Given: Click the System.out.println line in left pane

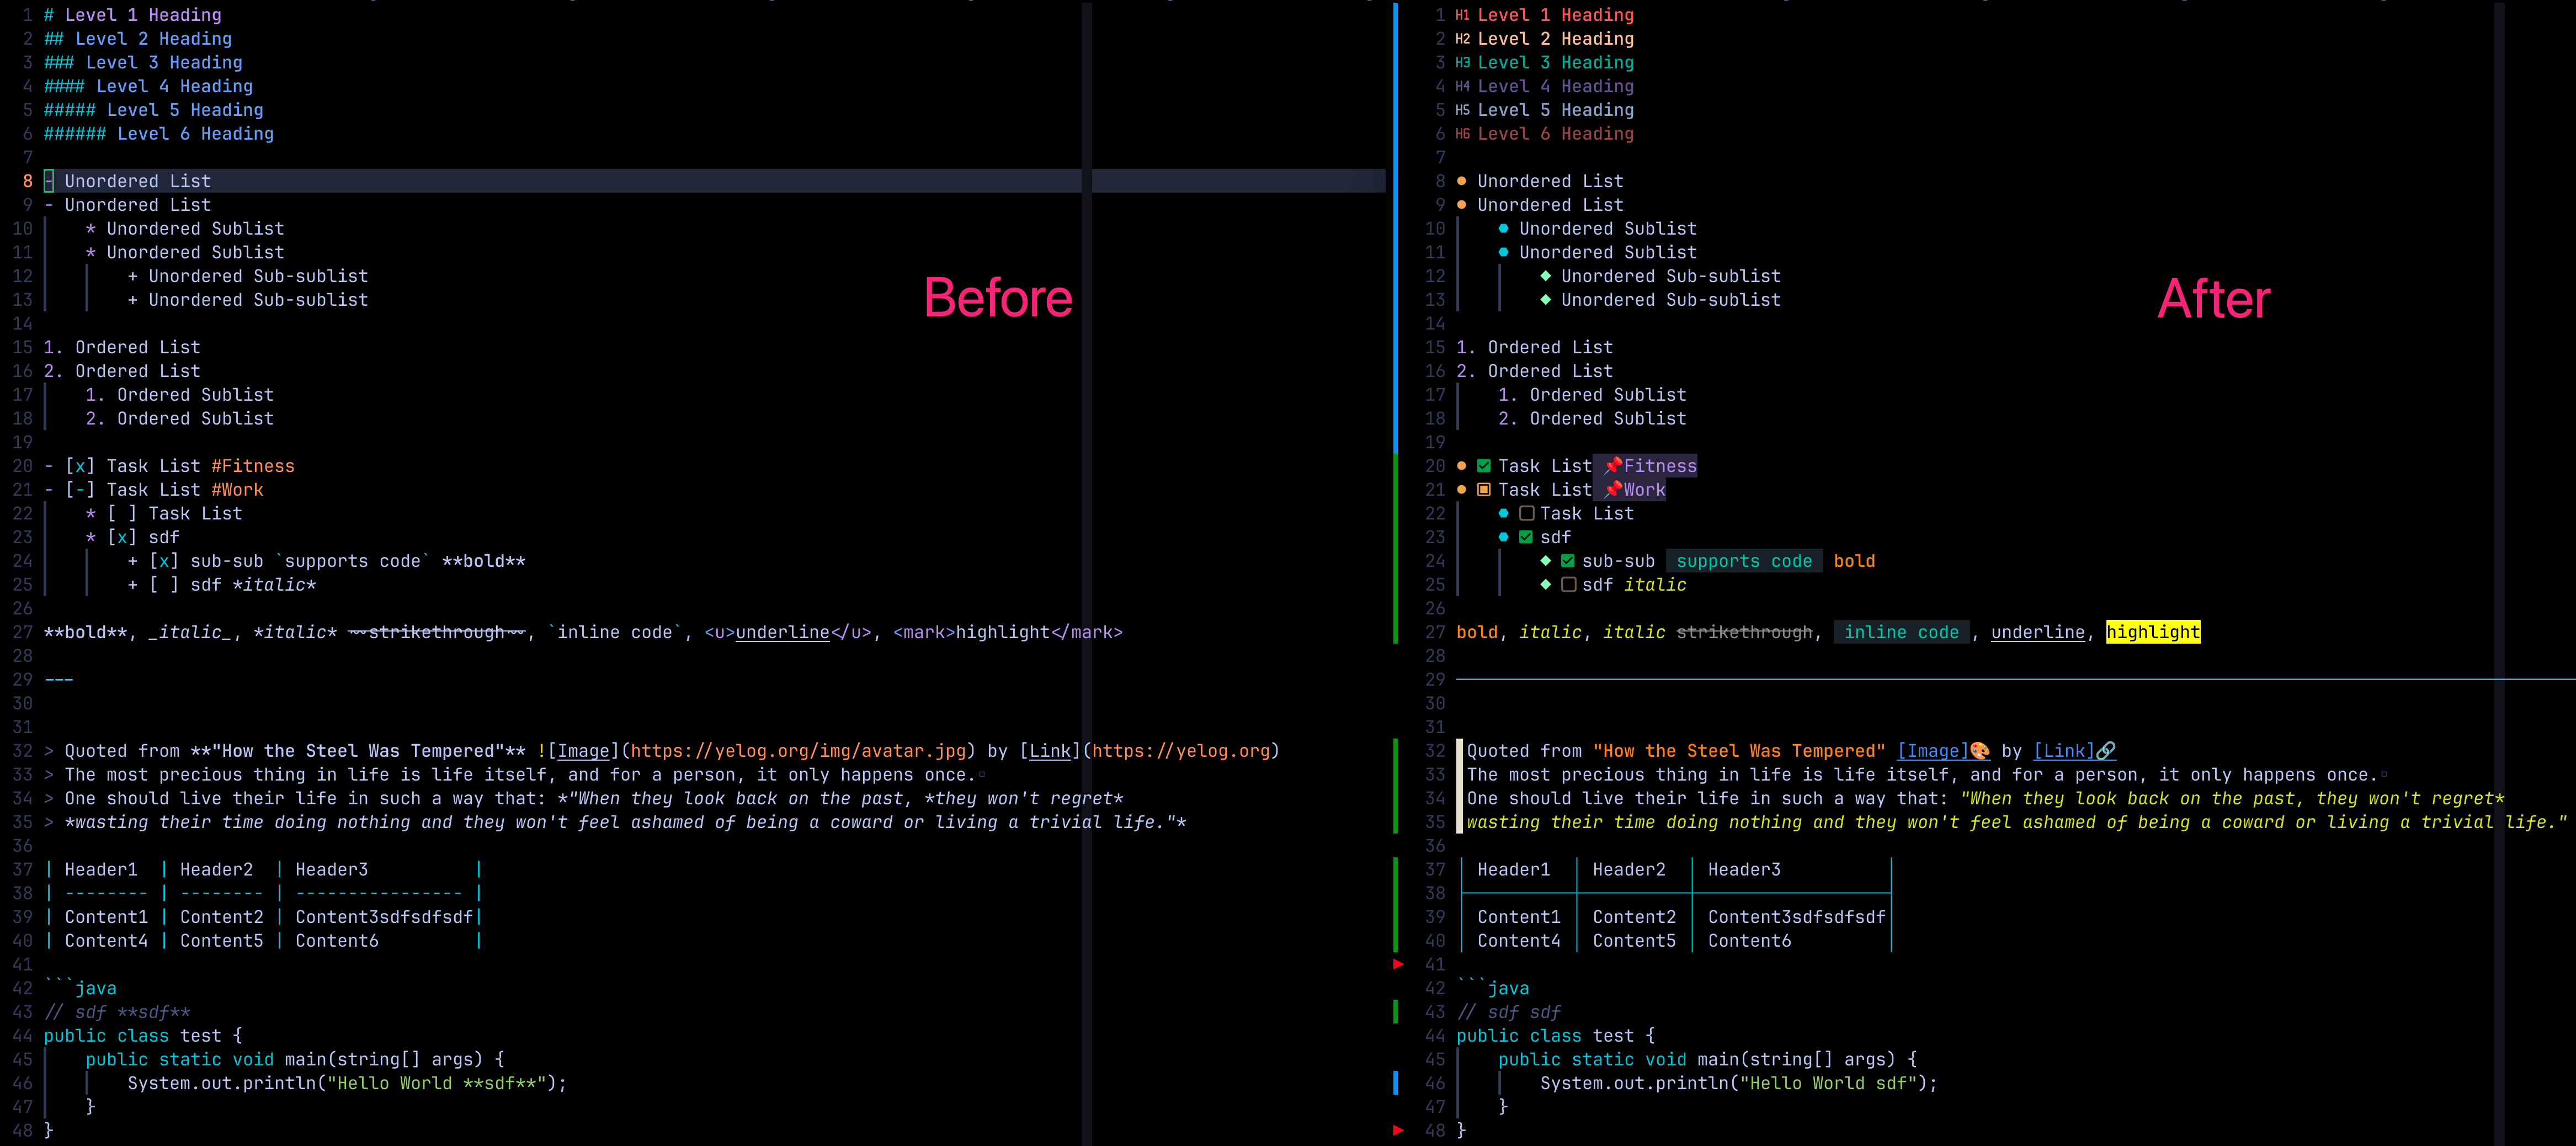Looking at the screenshot, I should click(347, 1083).
